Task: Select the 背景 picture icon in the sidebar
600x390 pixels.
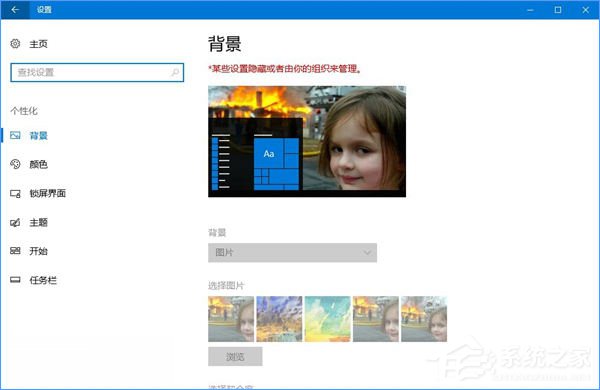Action: click(x=15, y=135)
